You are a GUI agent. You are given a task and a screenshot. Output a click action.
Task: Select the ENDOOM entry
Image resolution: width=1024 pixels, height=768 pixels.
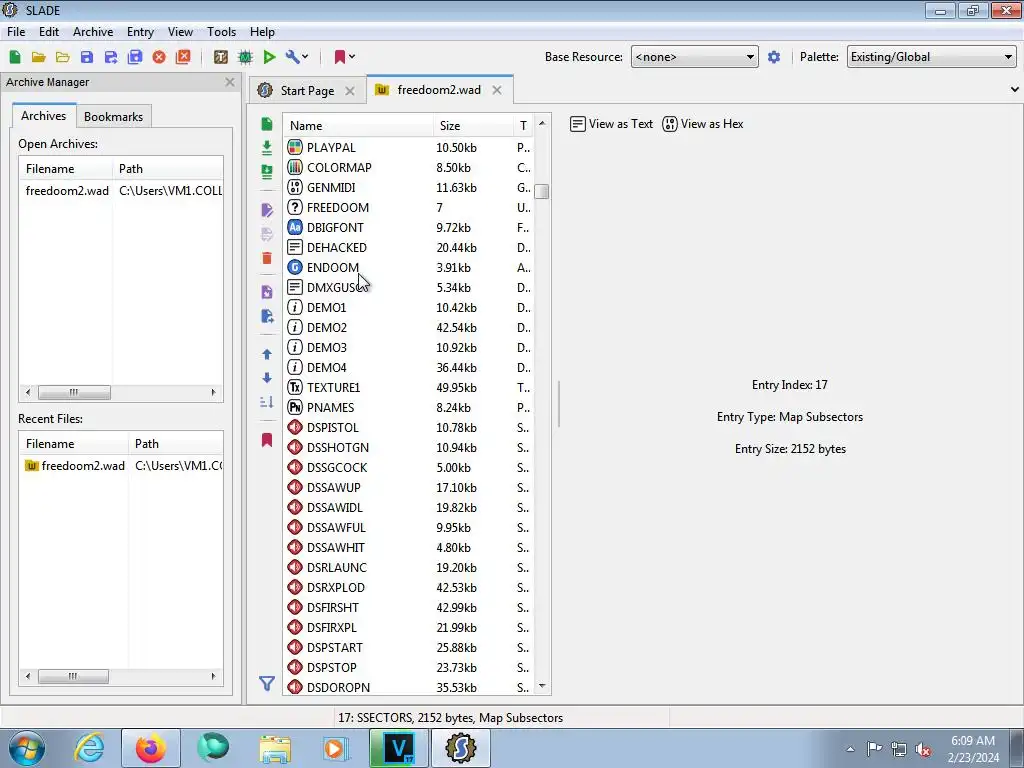tap(409, 268)
